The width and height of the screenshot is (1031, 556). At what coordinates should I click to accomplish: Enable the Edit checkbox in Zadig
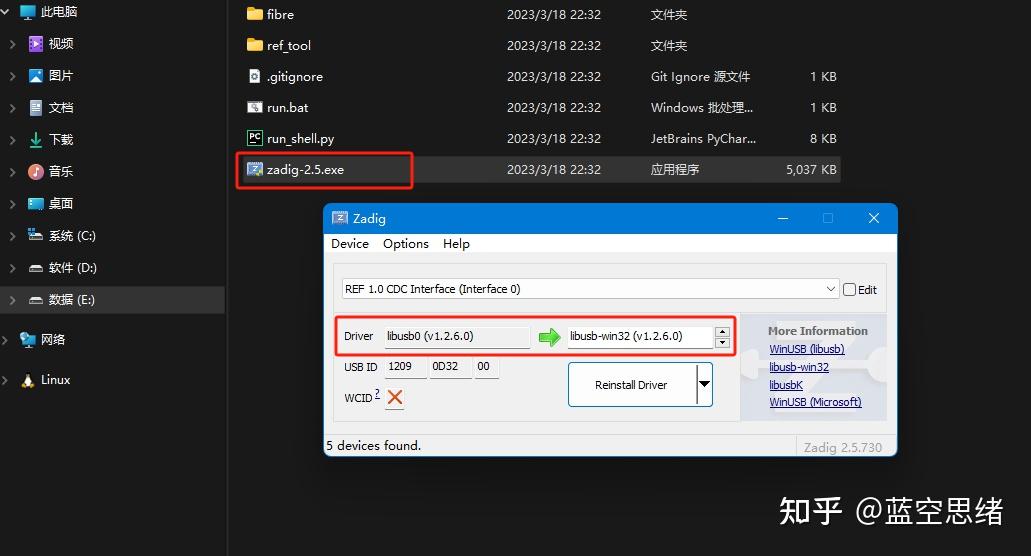(x=850, y=290)
